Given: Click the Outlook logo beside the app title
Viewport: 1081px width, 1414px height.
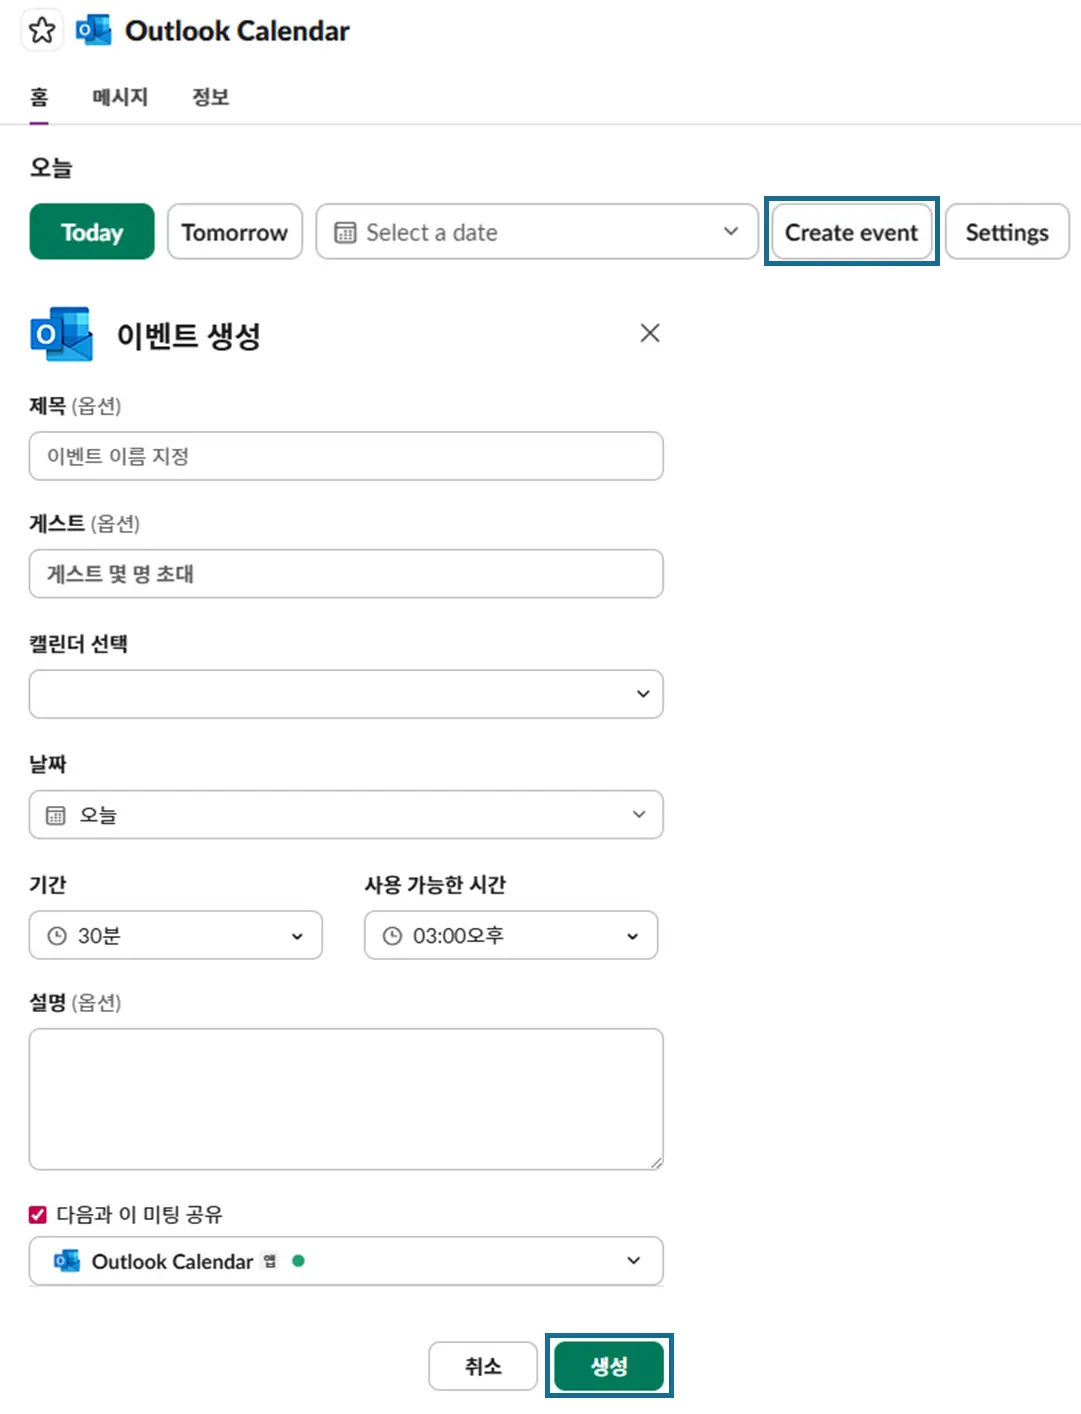Looking at the screenshot, I should [94, 31].
